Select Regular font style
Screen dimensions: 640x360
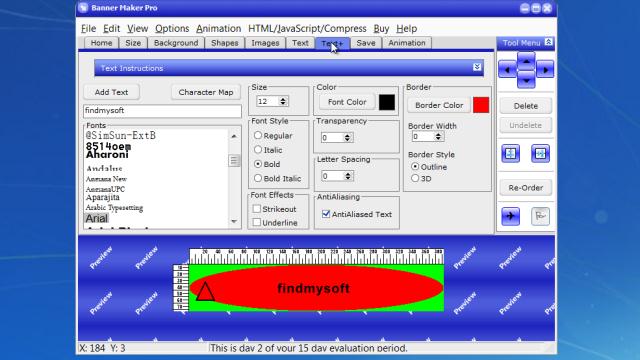tap(258, 135)
